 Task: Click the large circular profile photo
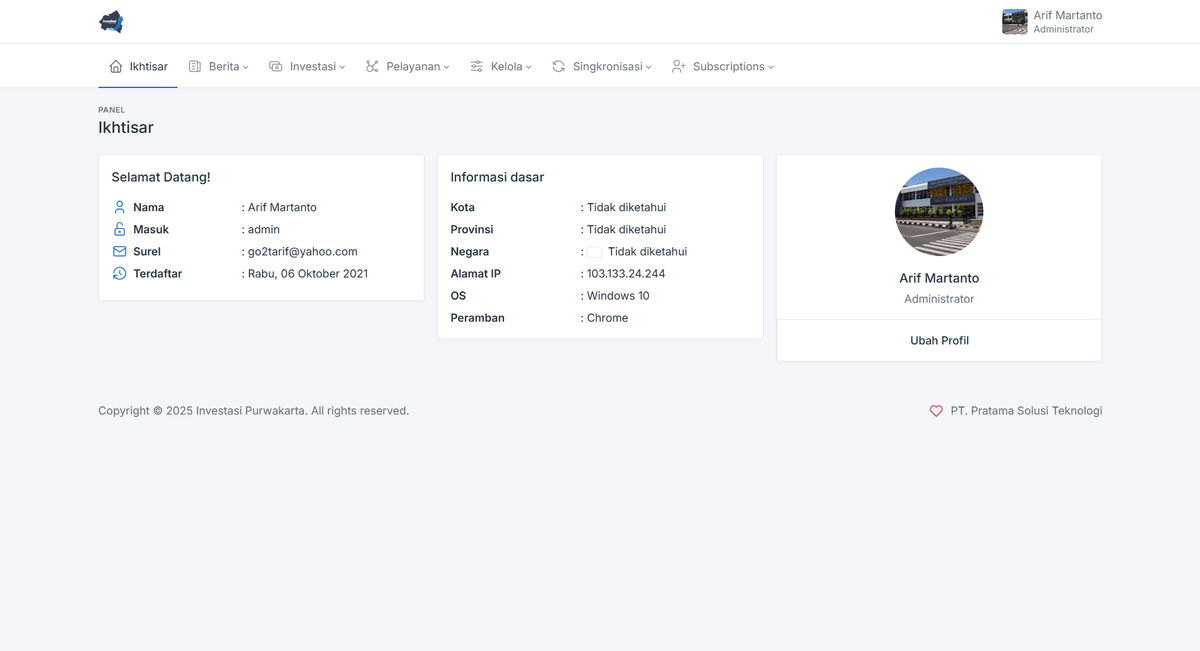click(939, 212)
